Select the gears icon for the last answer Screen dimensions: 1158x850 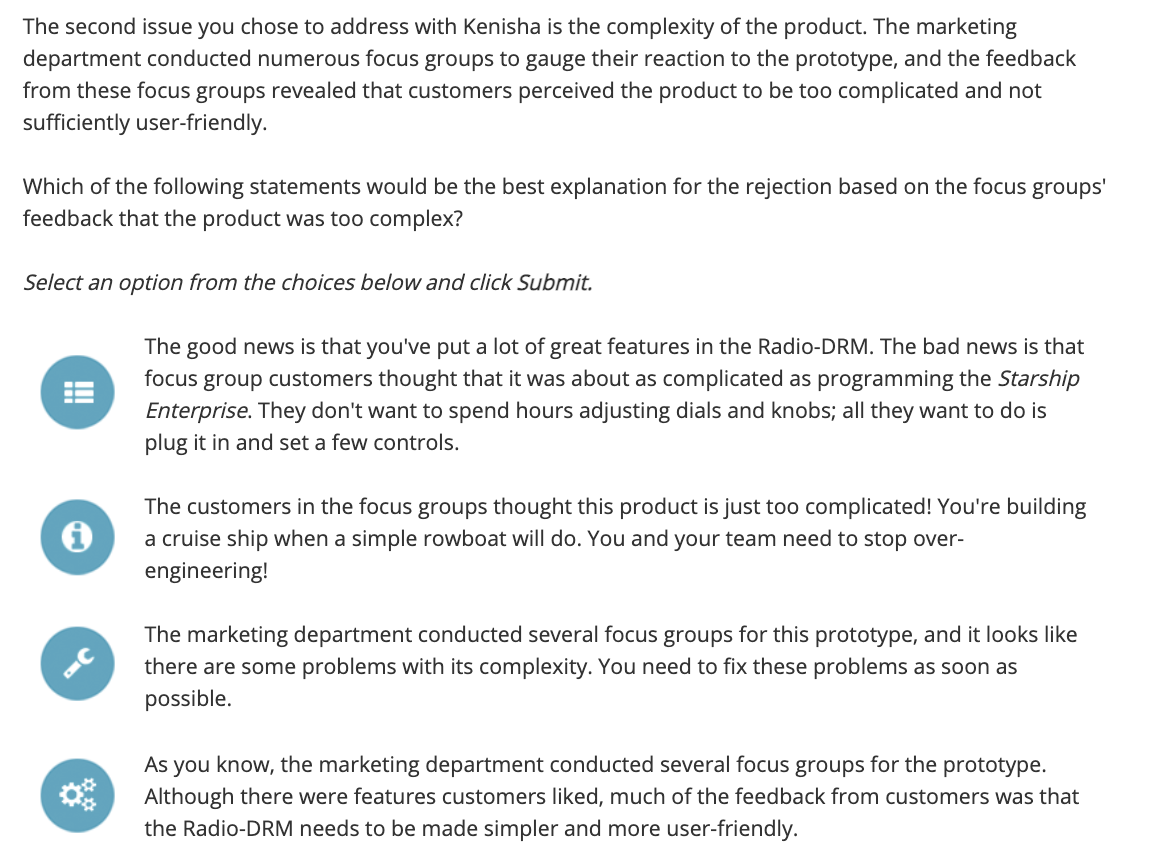[78, 795]
